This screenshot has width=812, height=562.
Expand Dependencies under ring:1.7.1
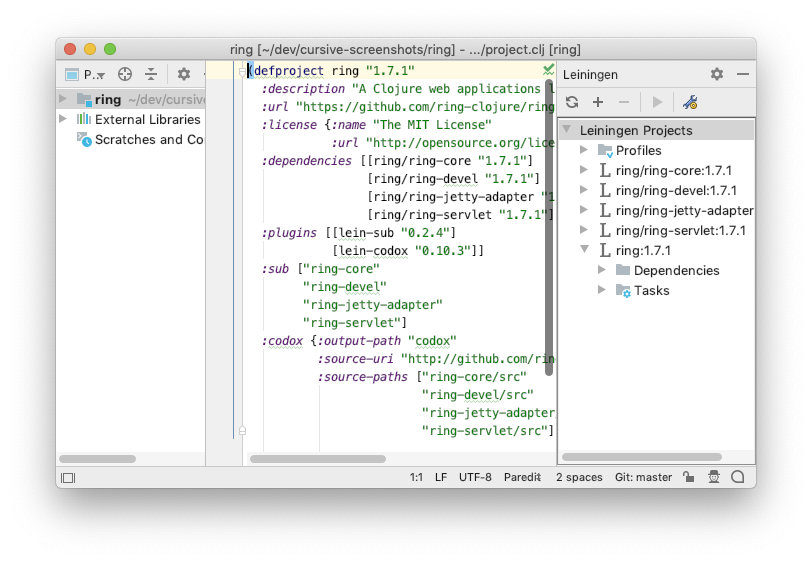pyautogui.click(x=602, y=269)
